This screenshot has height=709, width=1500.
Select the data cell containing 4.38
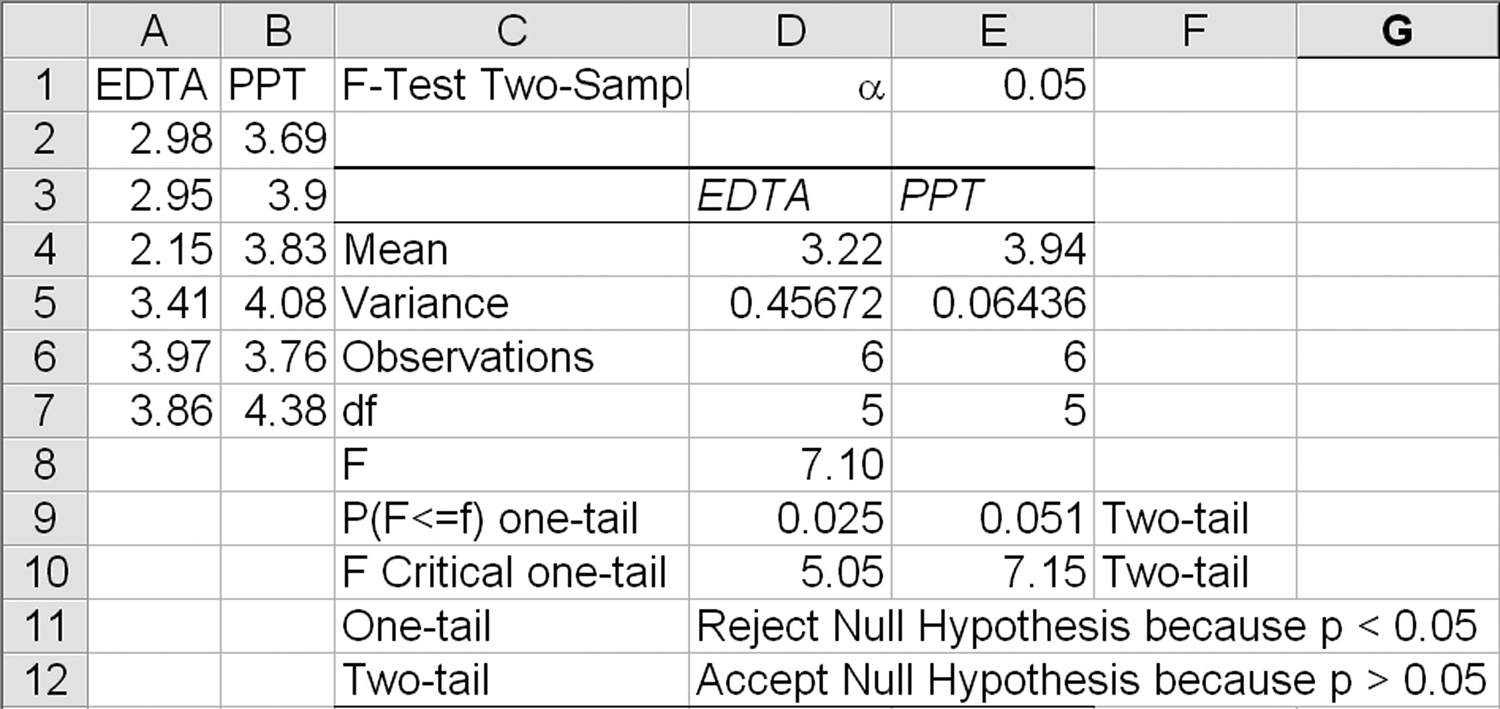click(278, 410)
